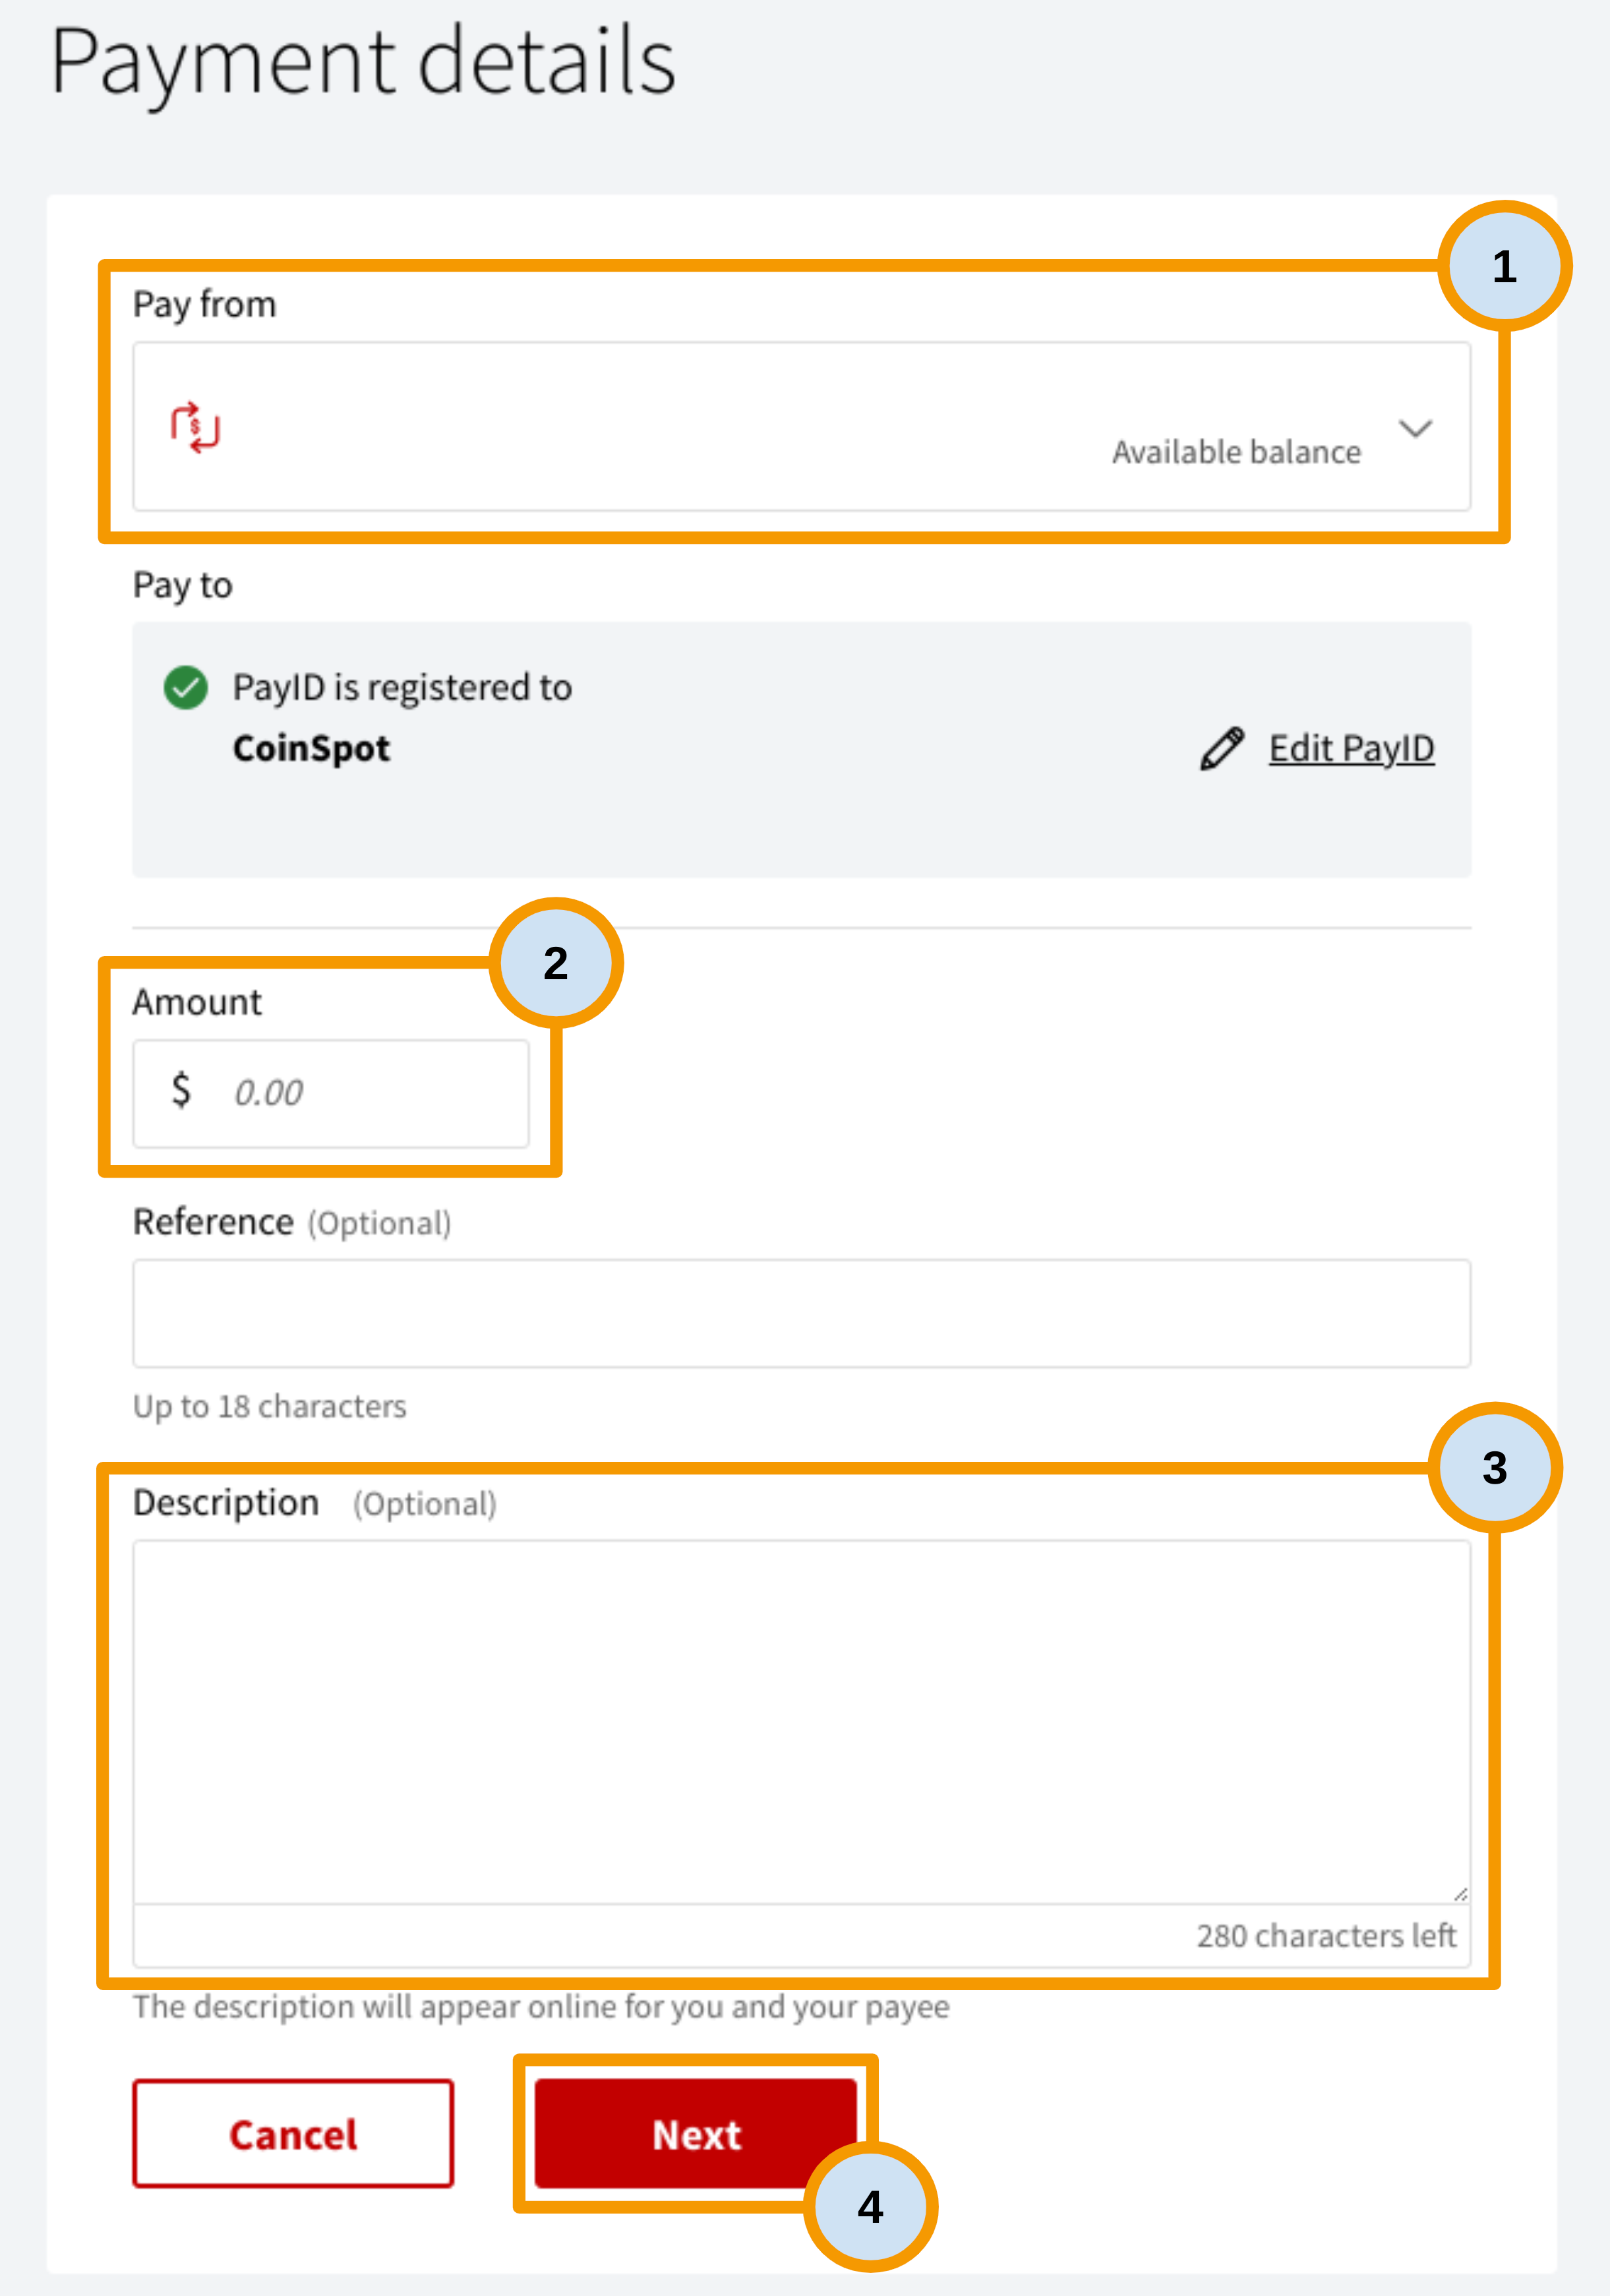The image size is (1610, 2296).
Task: Expand the Pay from chevron arrow
Action: [x=1415, y=429]
